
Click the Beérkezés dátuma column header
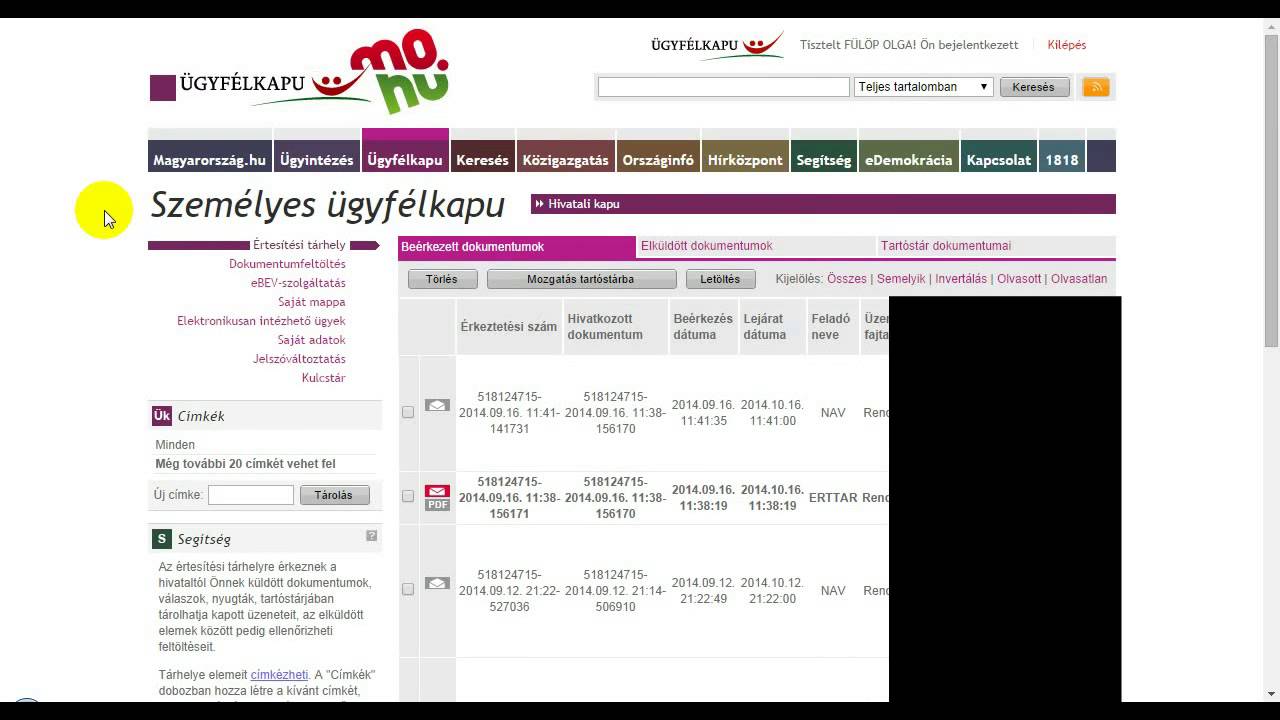[x=703, y=327]
